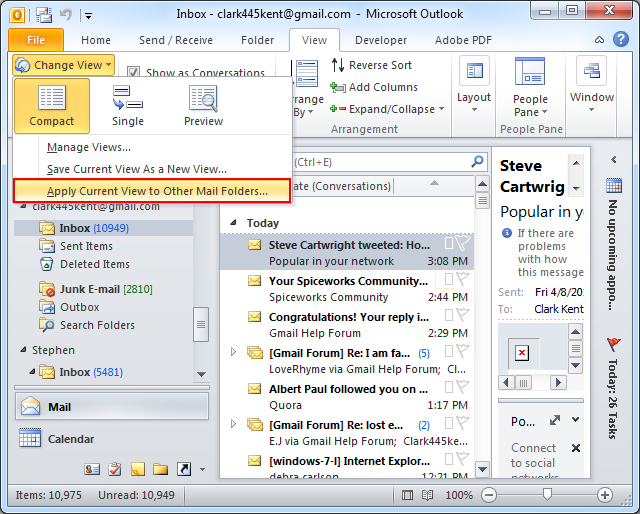This screenshot has height=514, width=640.
Task: Click the Add Columns icon
Action: (x=338, y=87)
